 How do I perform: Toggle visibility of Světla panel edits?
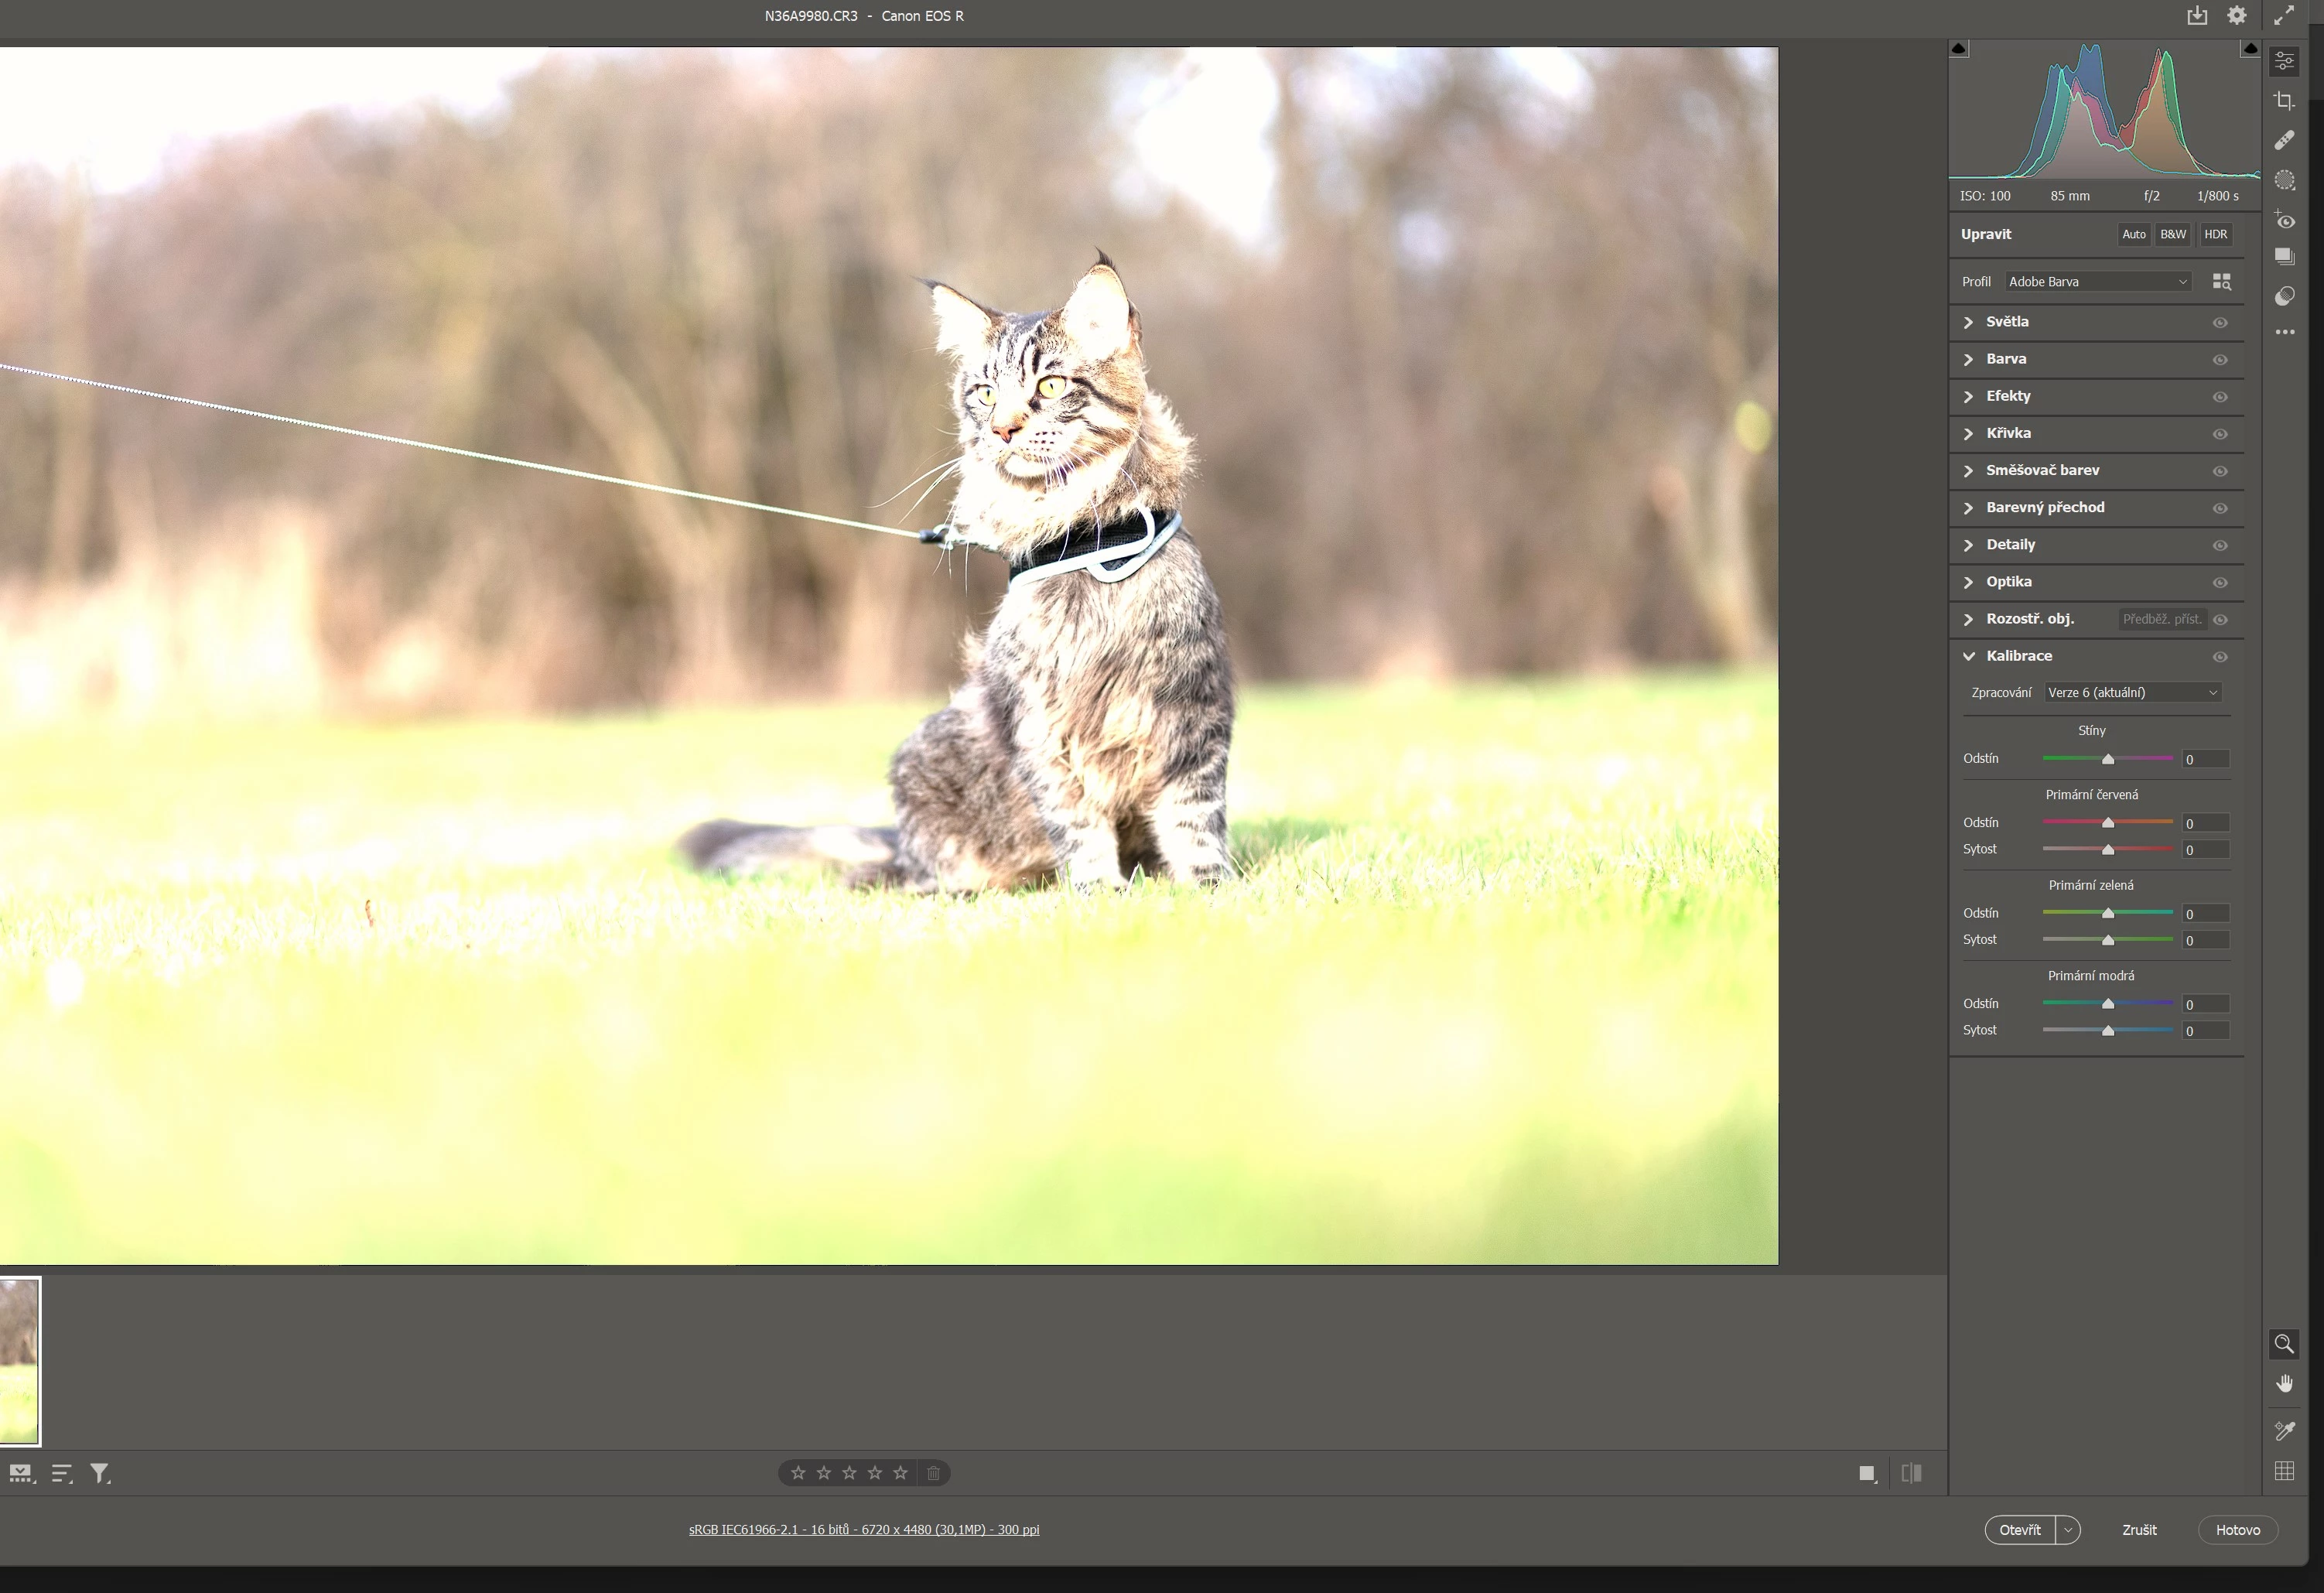2220,323
